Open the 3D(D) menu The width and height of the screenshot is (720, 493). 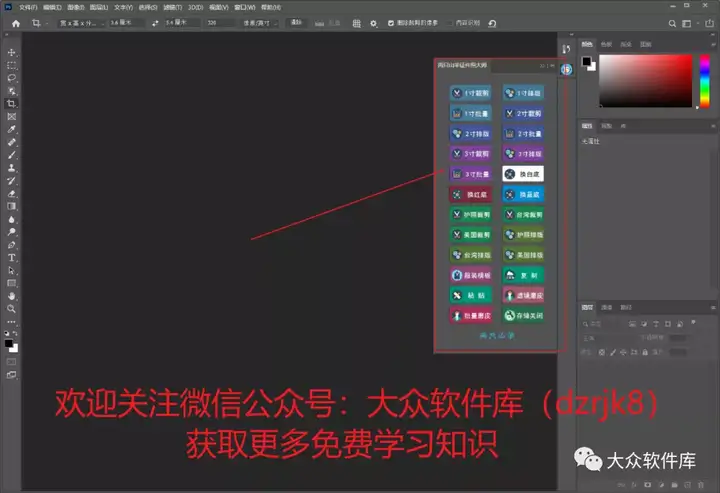pos(196,7)
